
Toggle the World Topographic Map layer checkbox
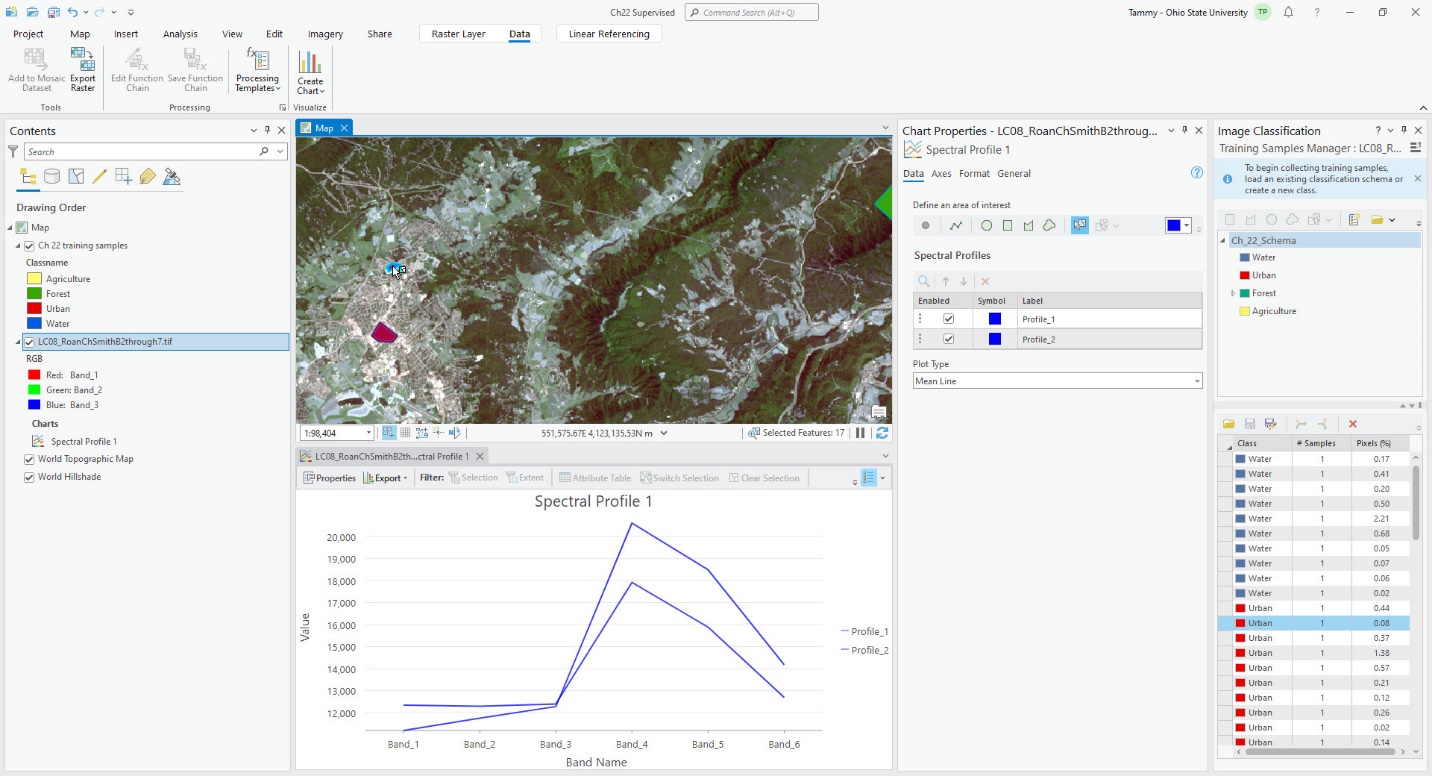tap(29, 459)
